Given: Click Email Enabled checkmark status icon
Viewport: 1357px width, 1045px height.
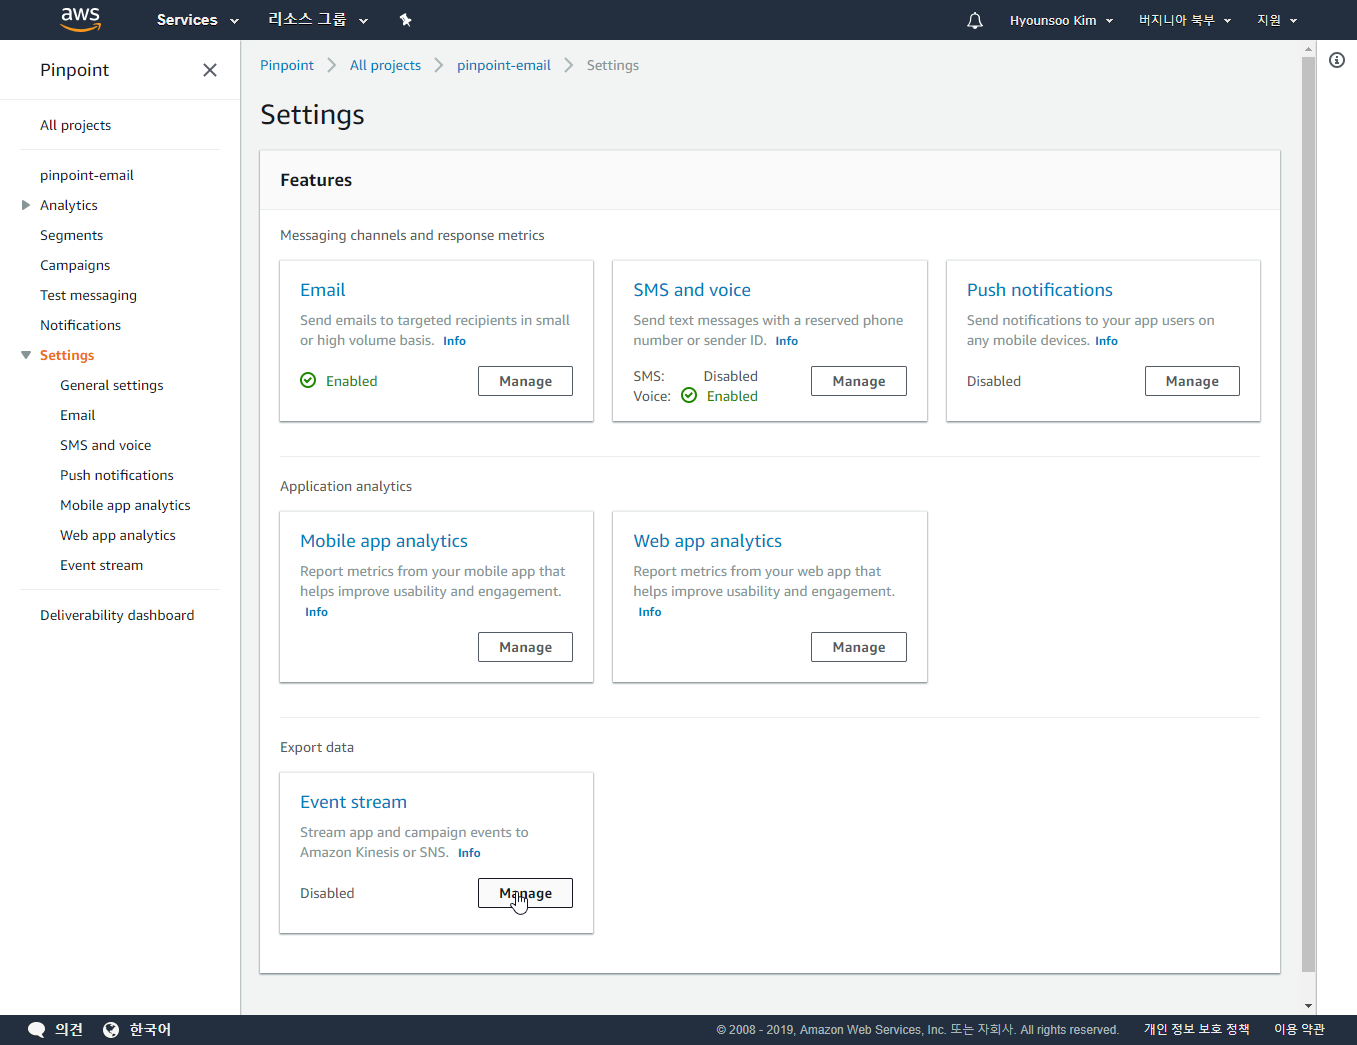Looking at the screenshot, I should tap(308, 380).
